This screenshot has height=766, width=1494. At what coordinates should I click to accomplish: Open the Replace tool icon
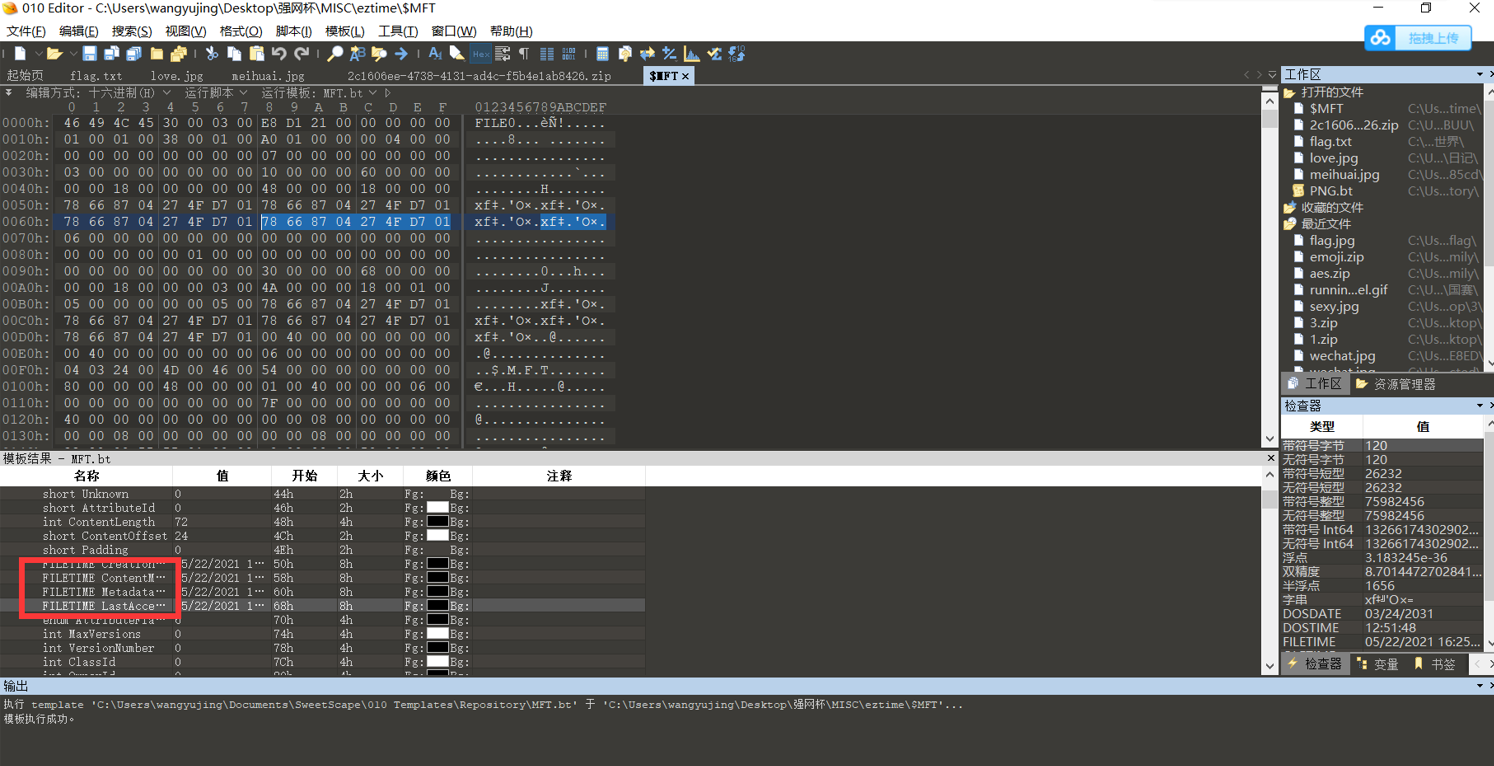point(357,54)
